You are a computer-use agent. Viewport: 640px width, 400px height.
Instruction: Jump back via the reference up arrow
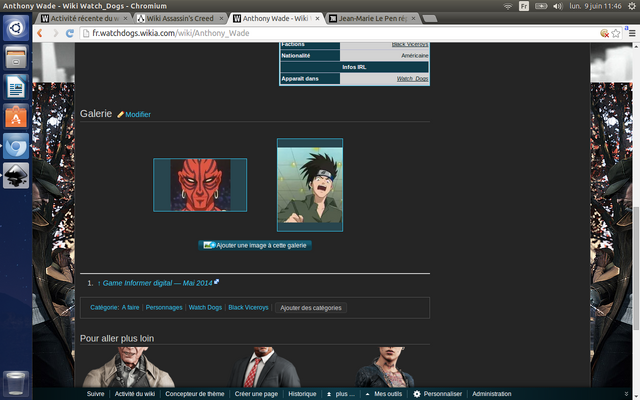click(99, 283)
